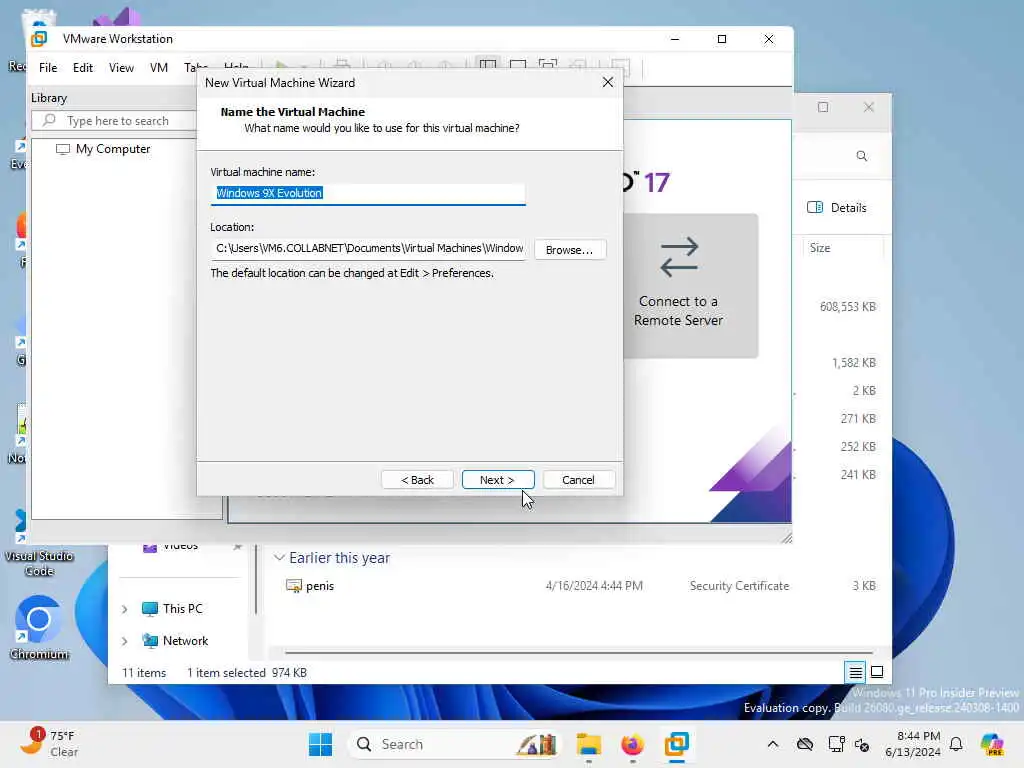Collapse the Earlier this year group

tap(279, 558)
